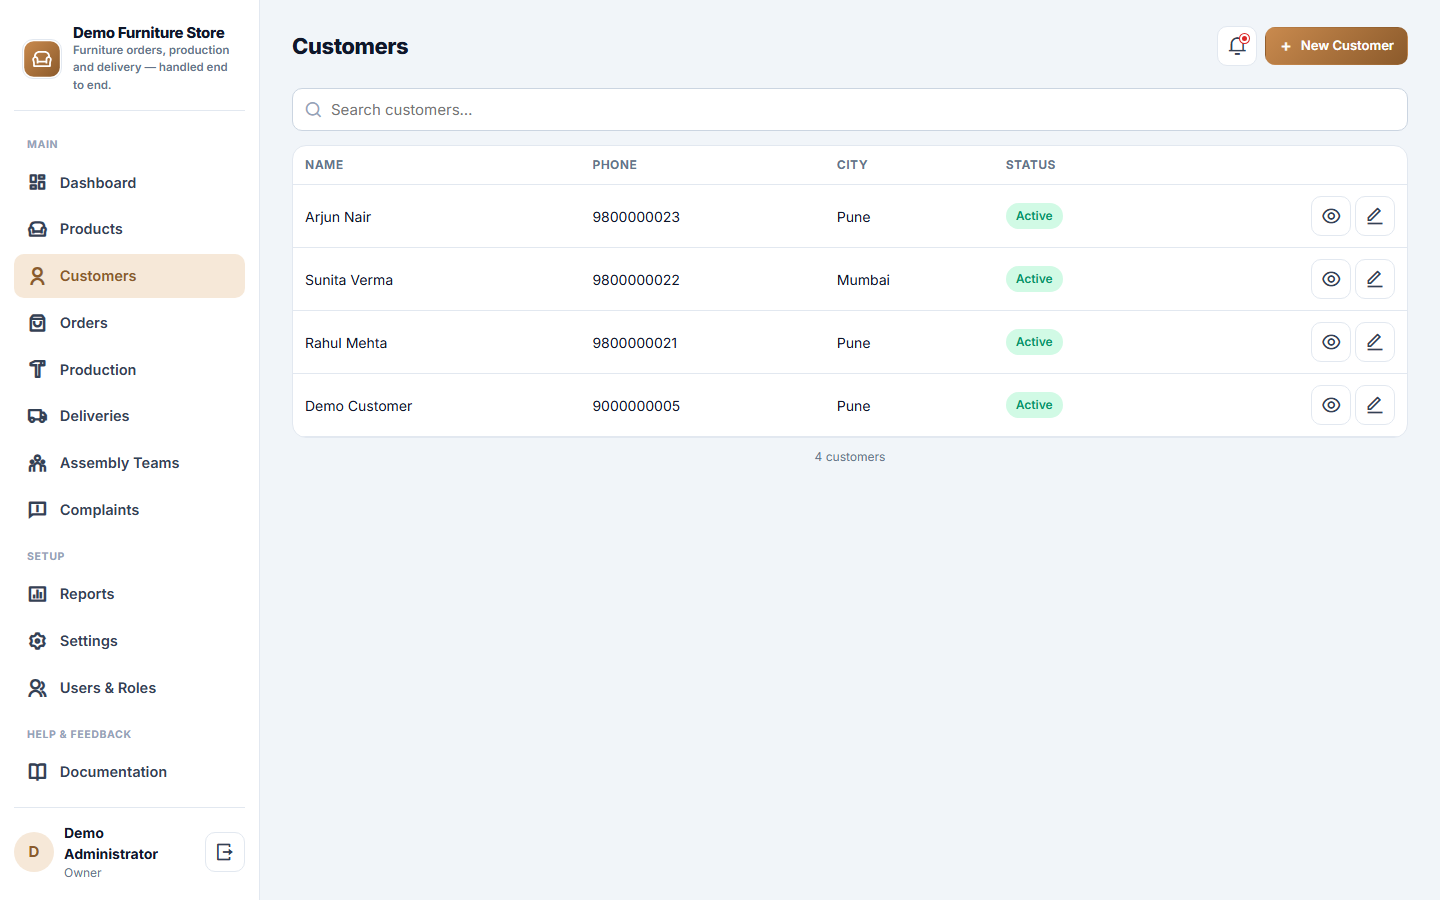This screenshot has width=1440, height=900.
Task: Log out using the sign-out icon
Action: pos(225,852)
